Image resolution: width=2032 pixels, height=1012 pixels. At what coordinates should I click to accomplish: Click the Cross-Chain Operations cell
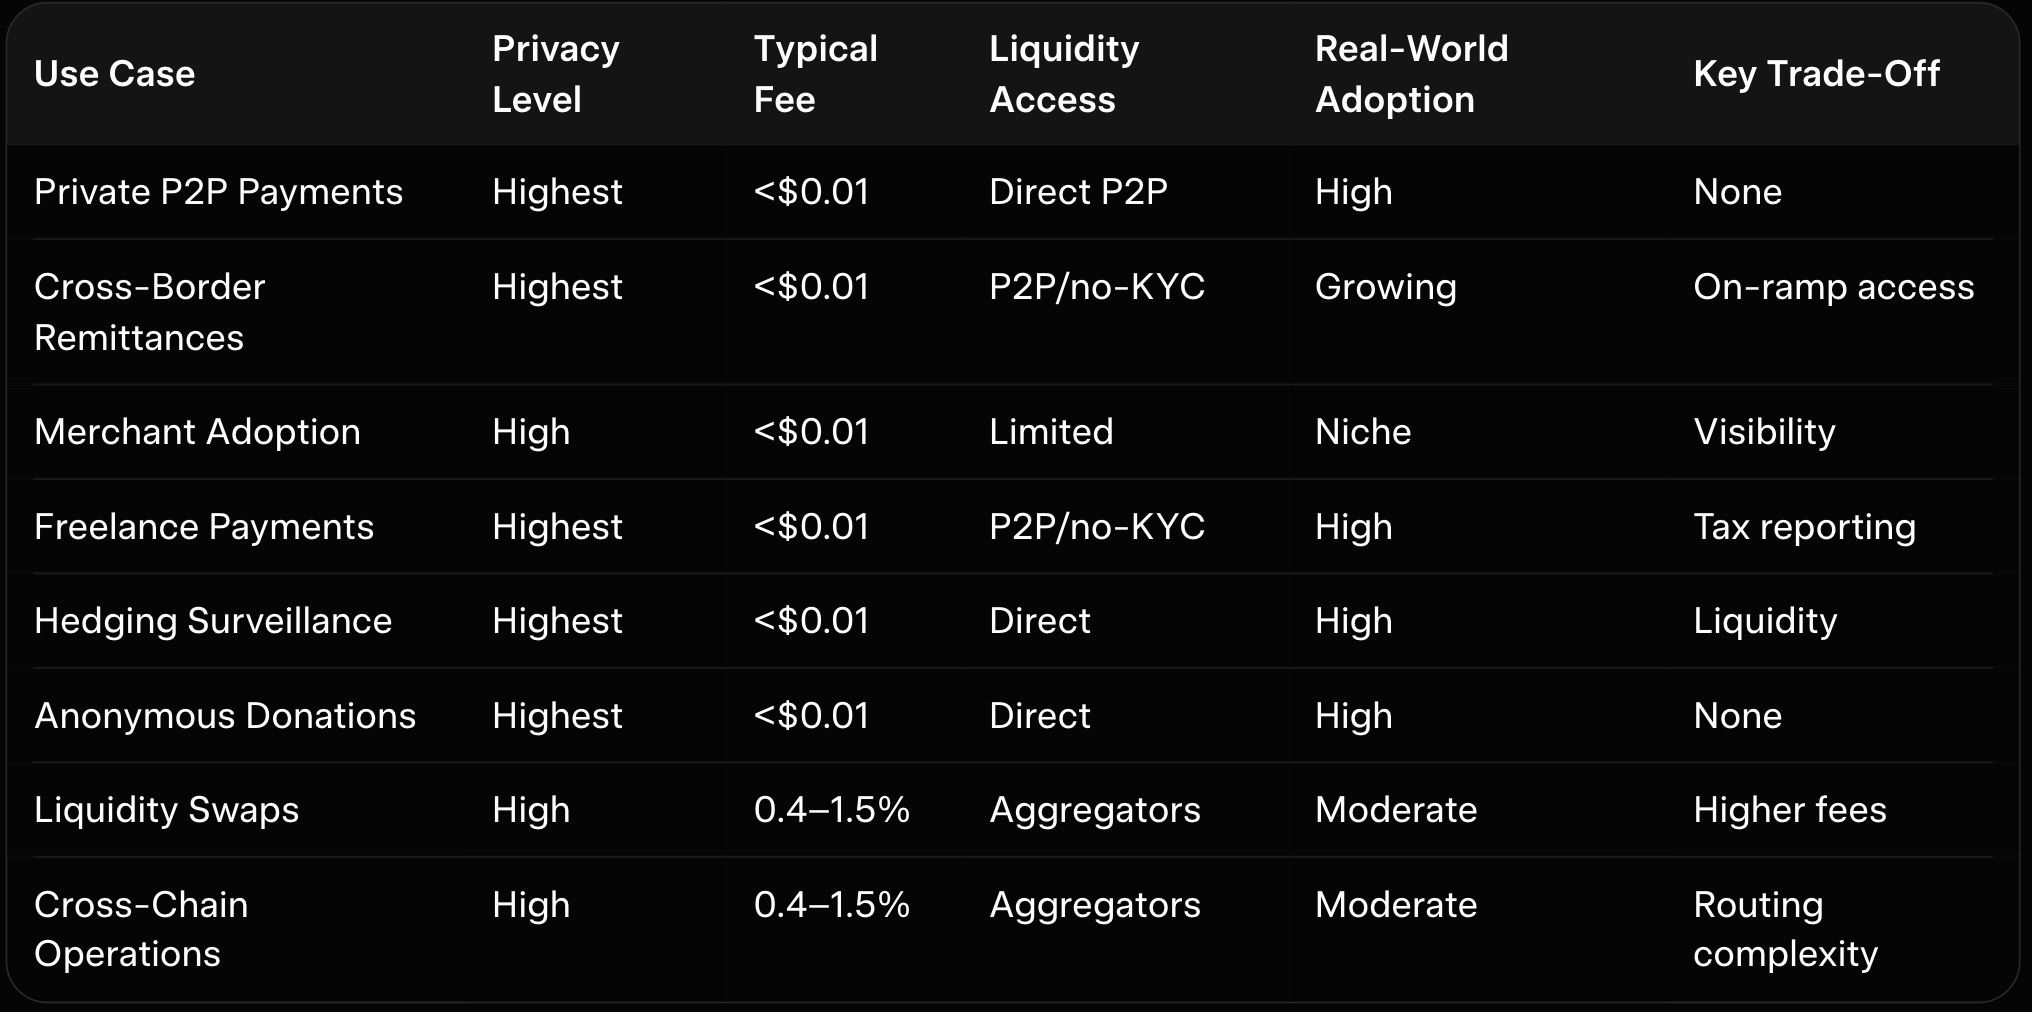(141, 929)
